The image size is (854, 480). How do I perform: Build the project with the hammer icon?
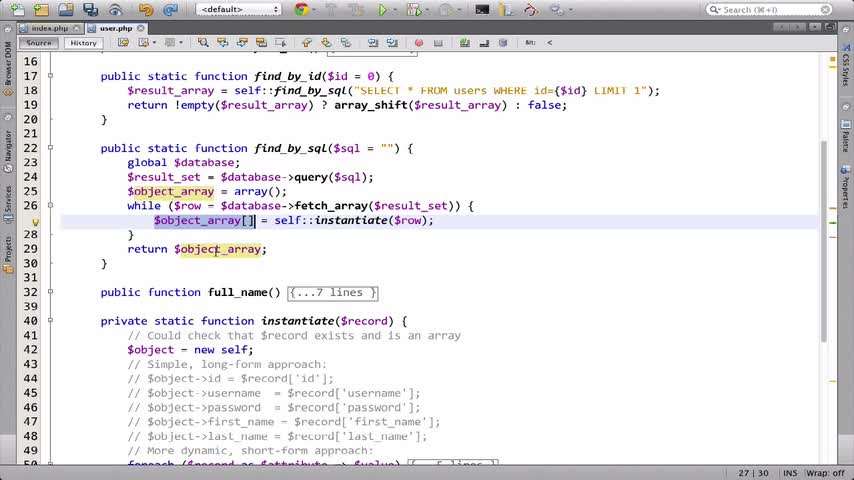point(331,9)
